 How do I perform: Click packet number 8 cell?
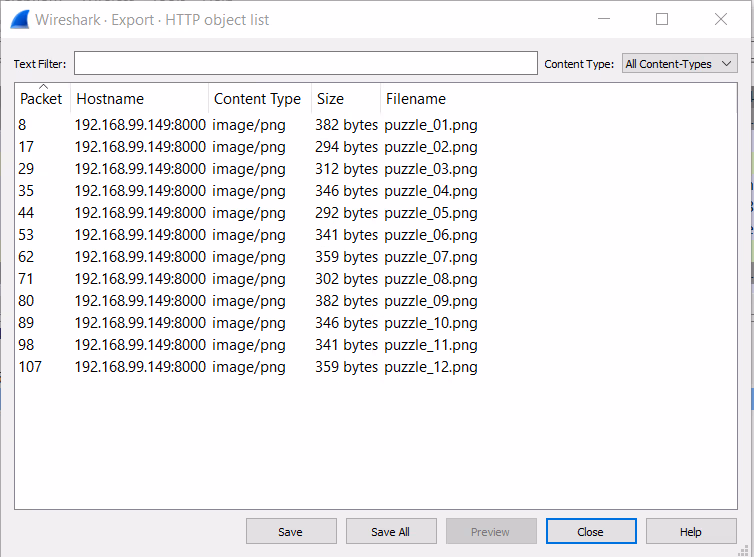[x=22, y=125]
